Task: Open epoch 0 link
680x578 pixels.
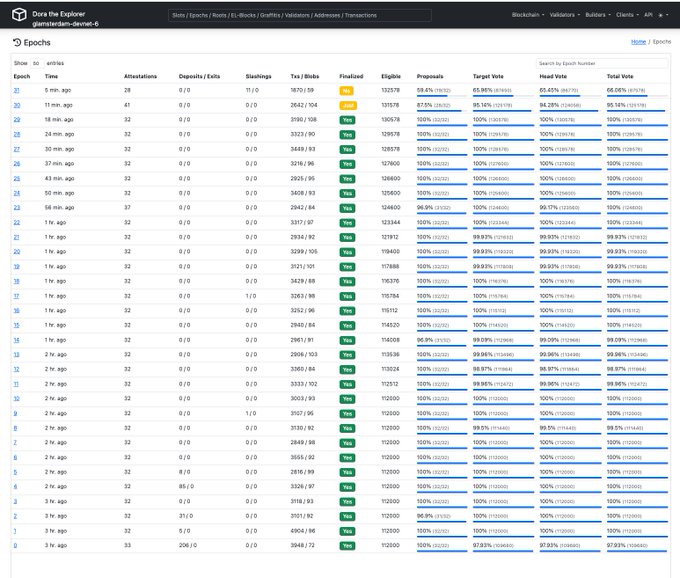Action: pos(15,545)
